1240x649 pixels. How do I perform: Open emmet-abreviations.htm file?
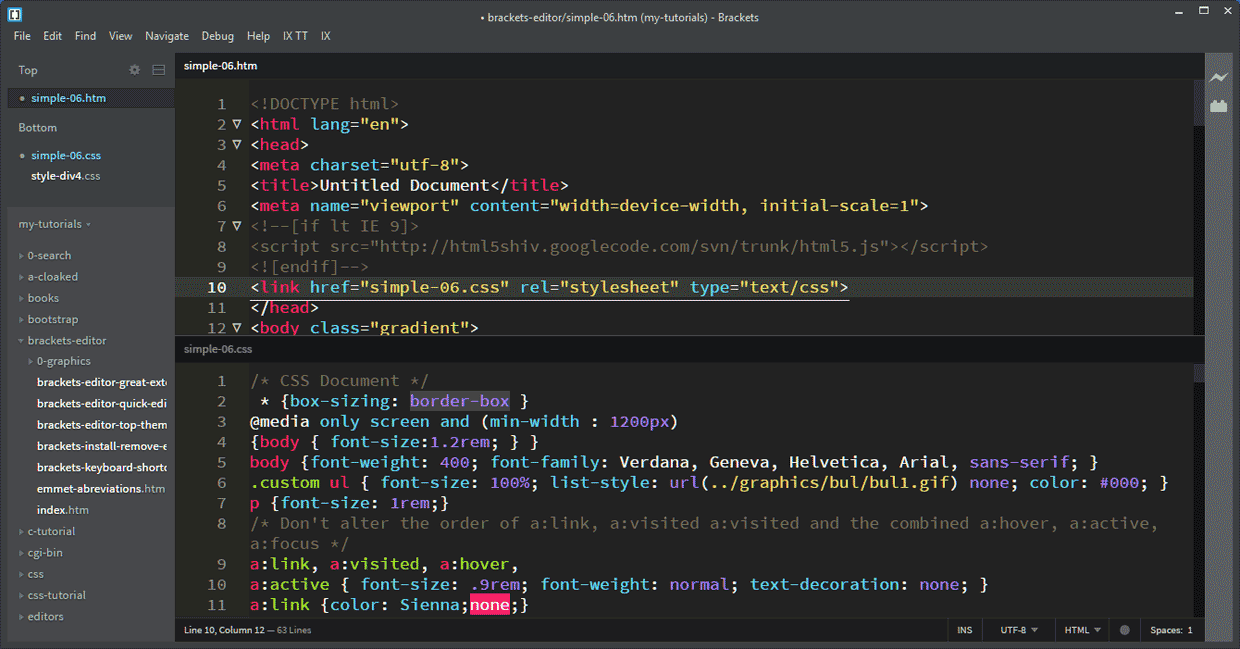click(101, 489)
